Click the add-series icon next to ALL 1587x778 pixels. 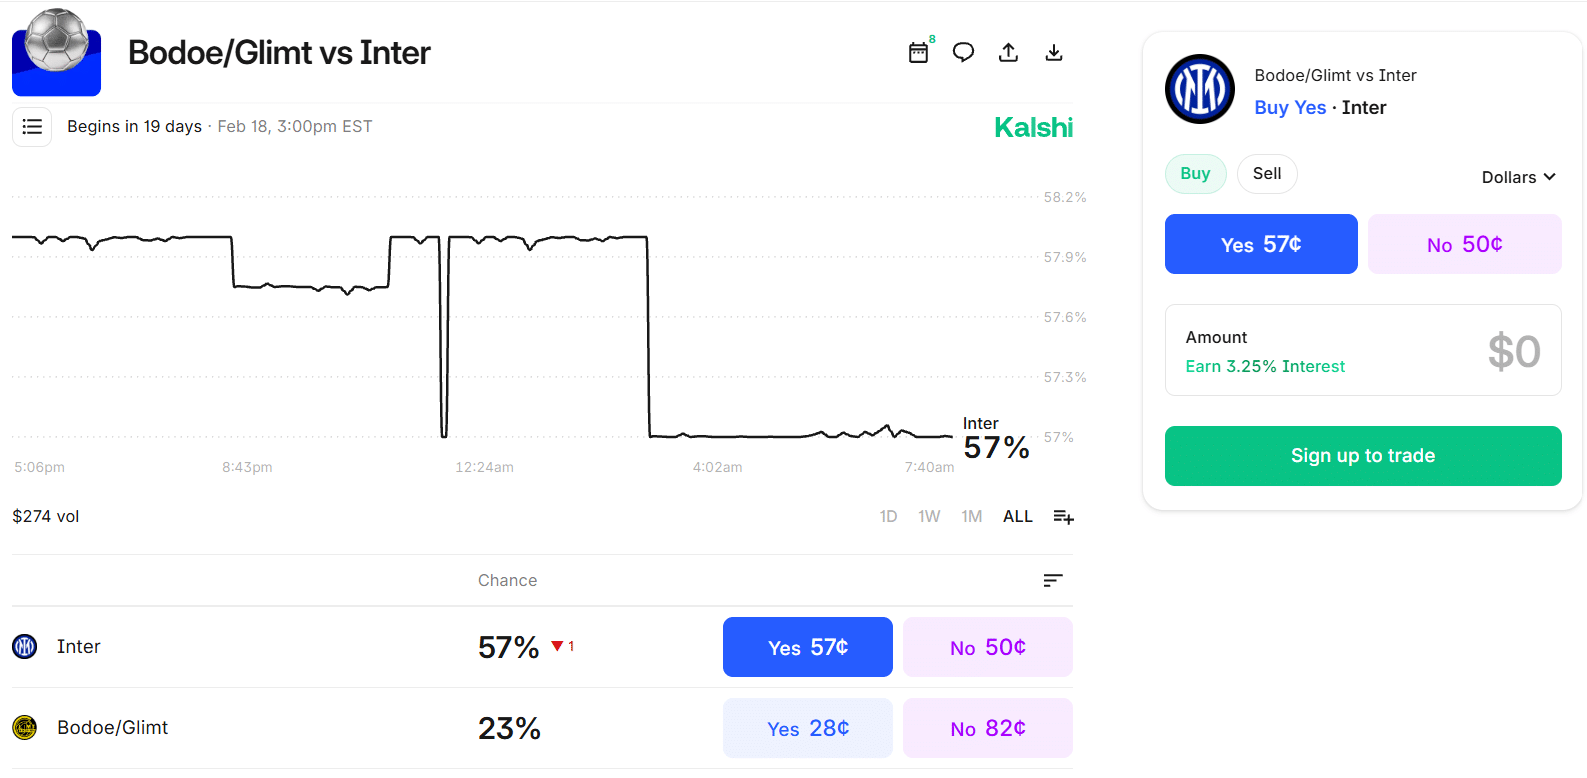point(1063,517)
